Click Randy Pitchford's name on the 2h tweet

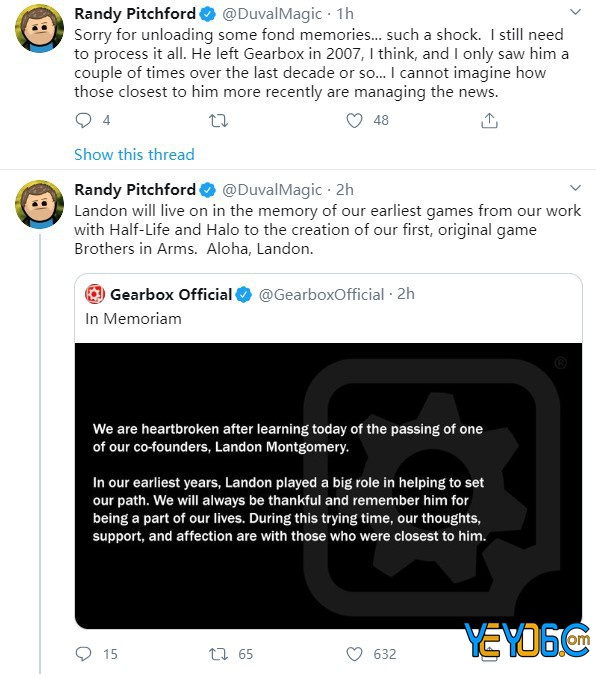click(135, 189)
